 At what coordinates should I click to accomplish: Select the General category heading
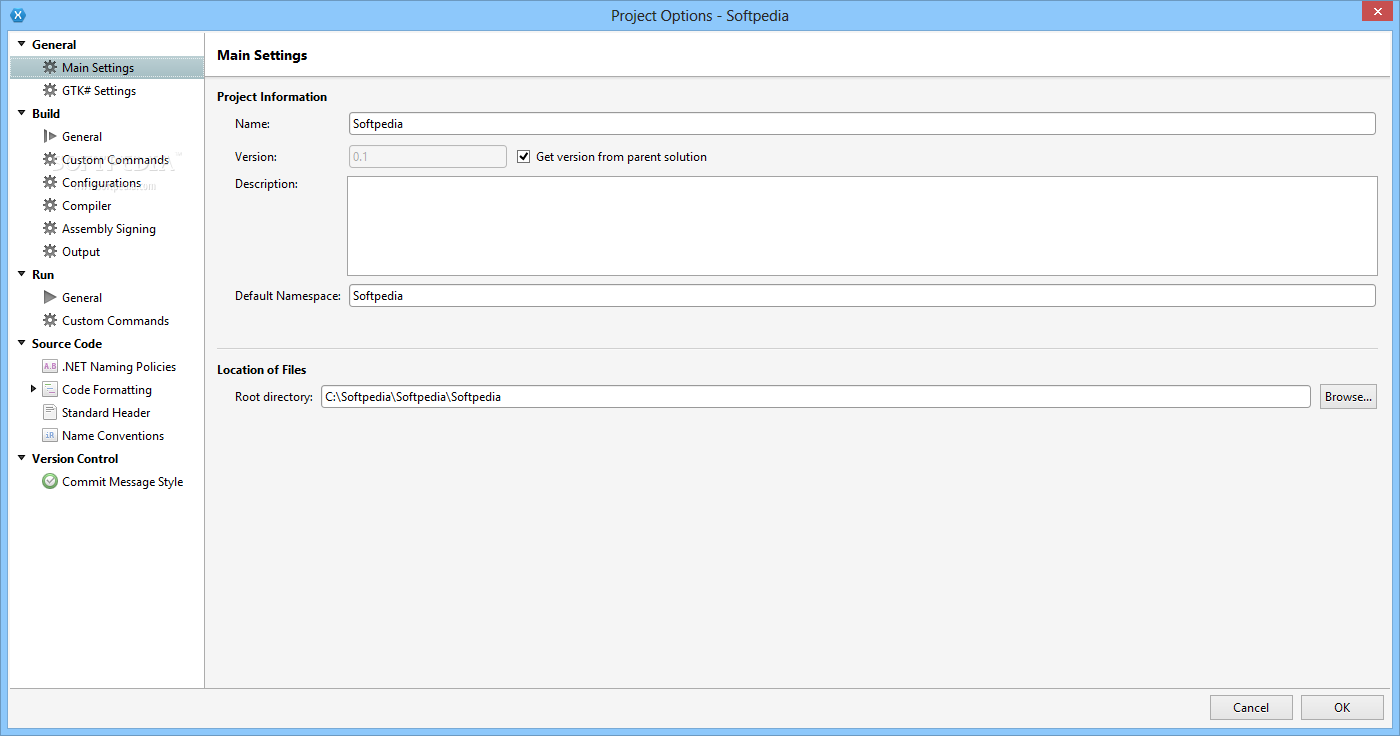(x=54, y=44)
